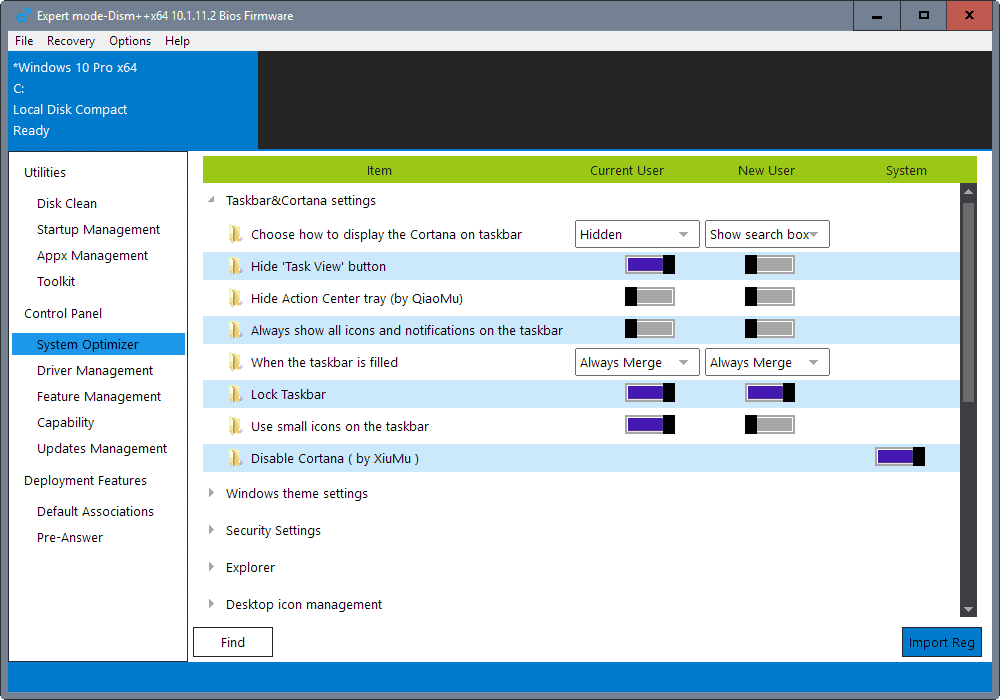Screen dimensions: 1000x700
Task: Click the folder icon next to Hide Action Center tray
Action: pos(233,296)
